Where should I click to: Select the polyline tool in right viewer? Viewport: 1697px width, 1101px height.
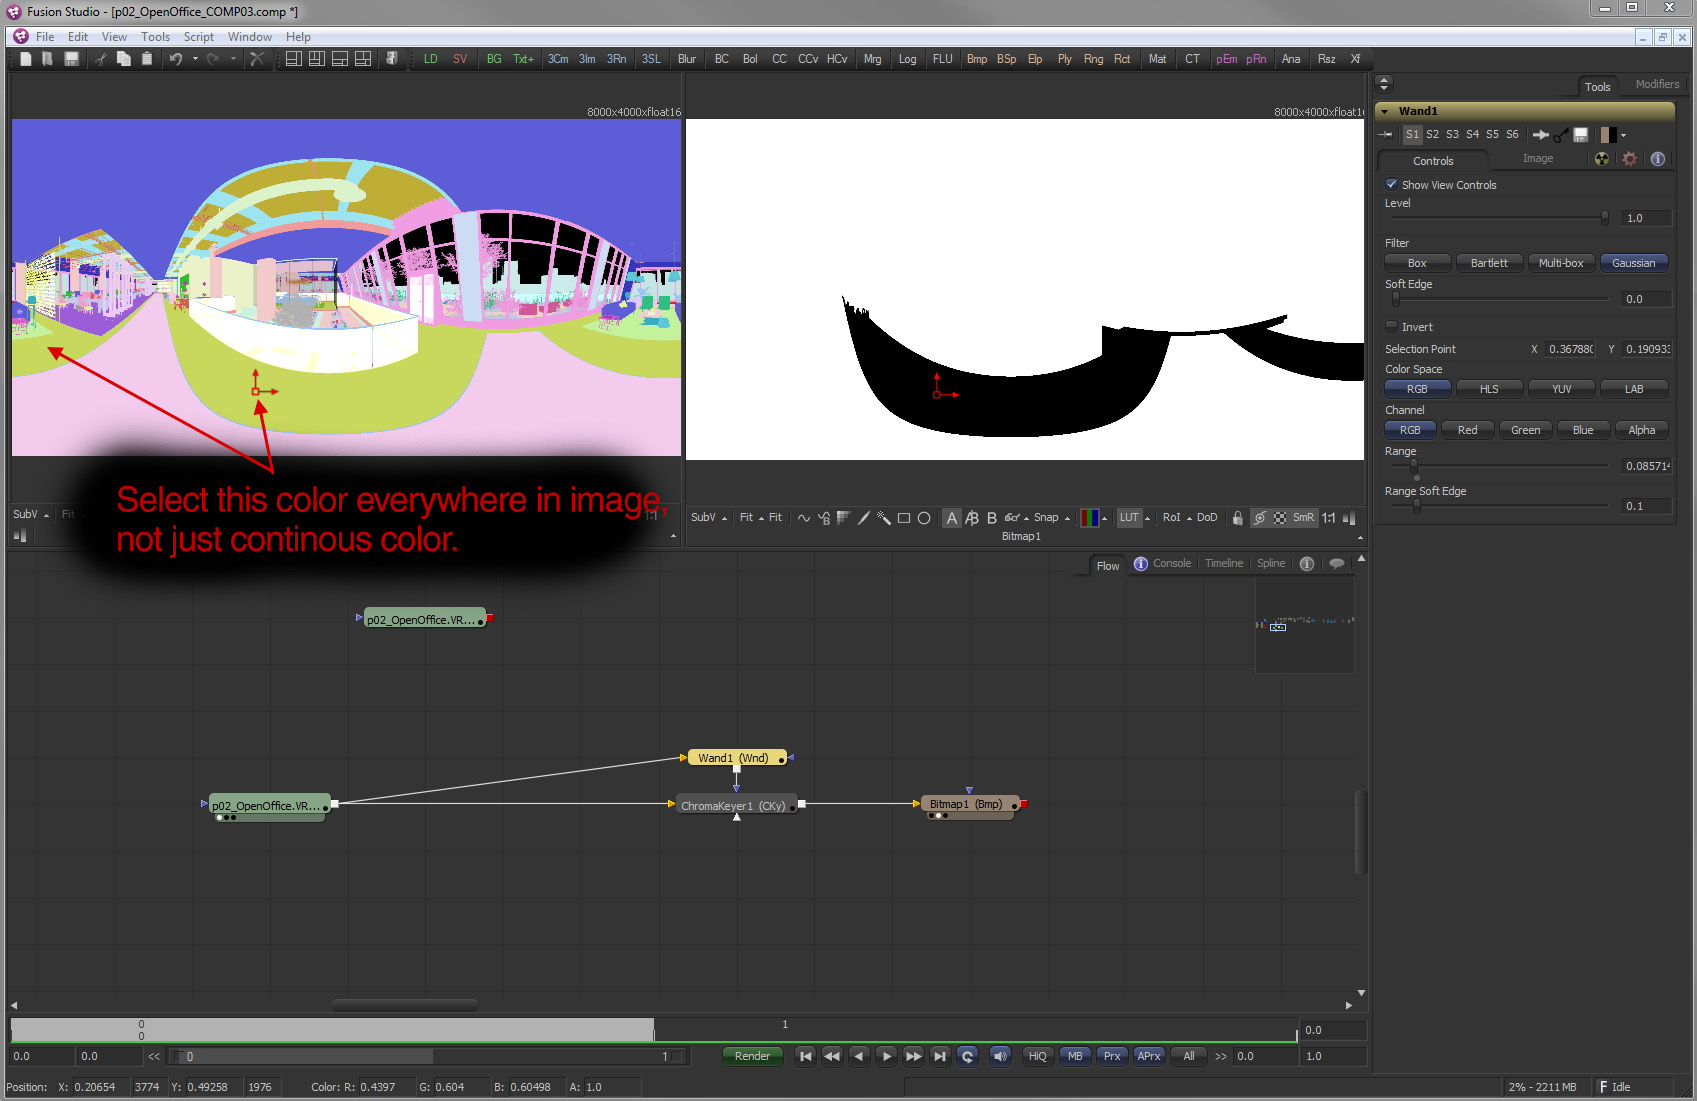point(804,518)
